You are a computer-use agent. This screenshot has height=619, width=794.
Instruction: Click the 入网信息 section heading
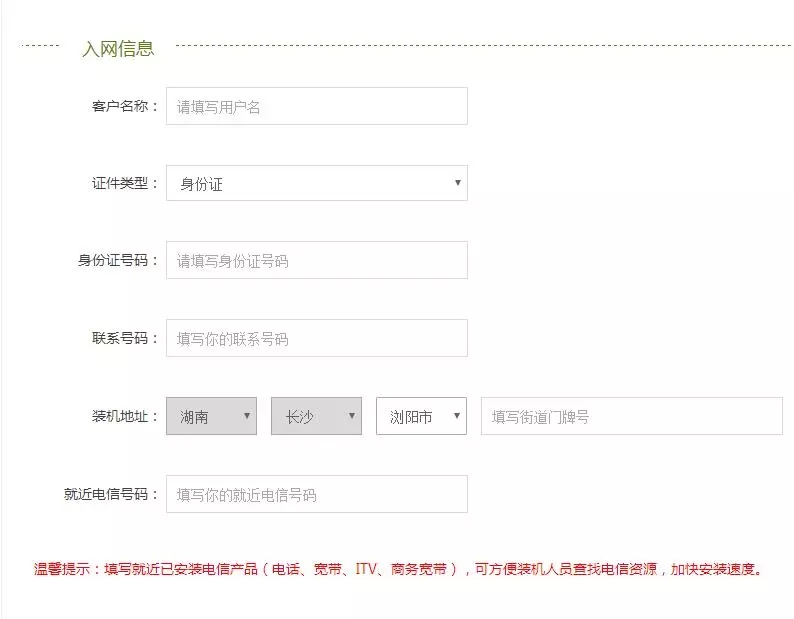tap(117, 49)
